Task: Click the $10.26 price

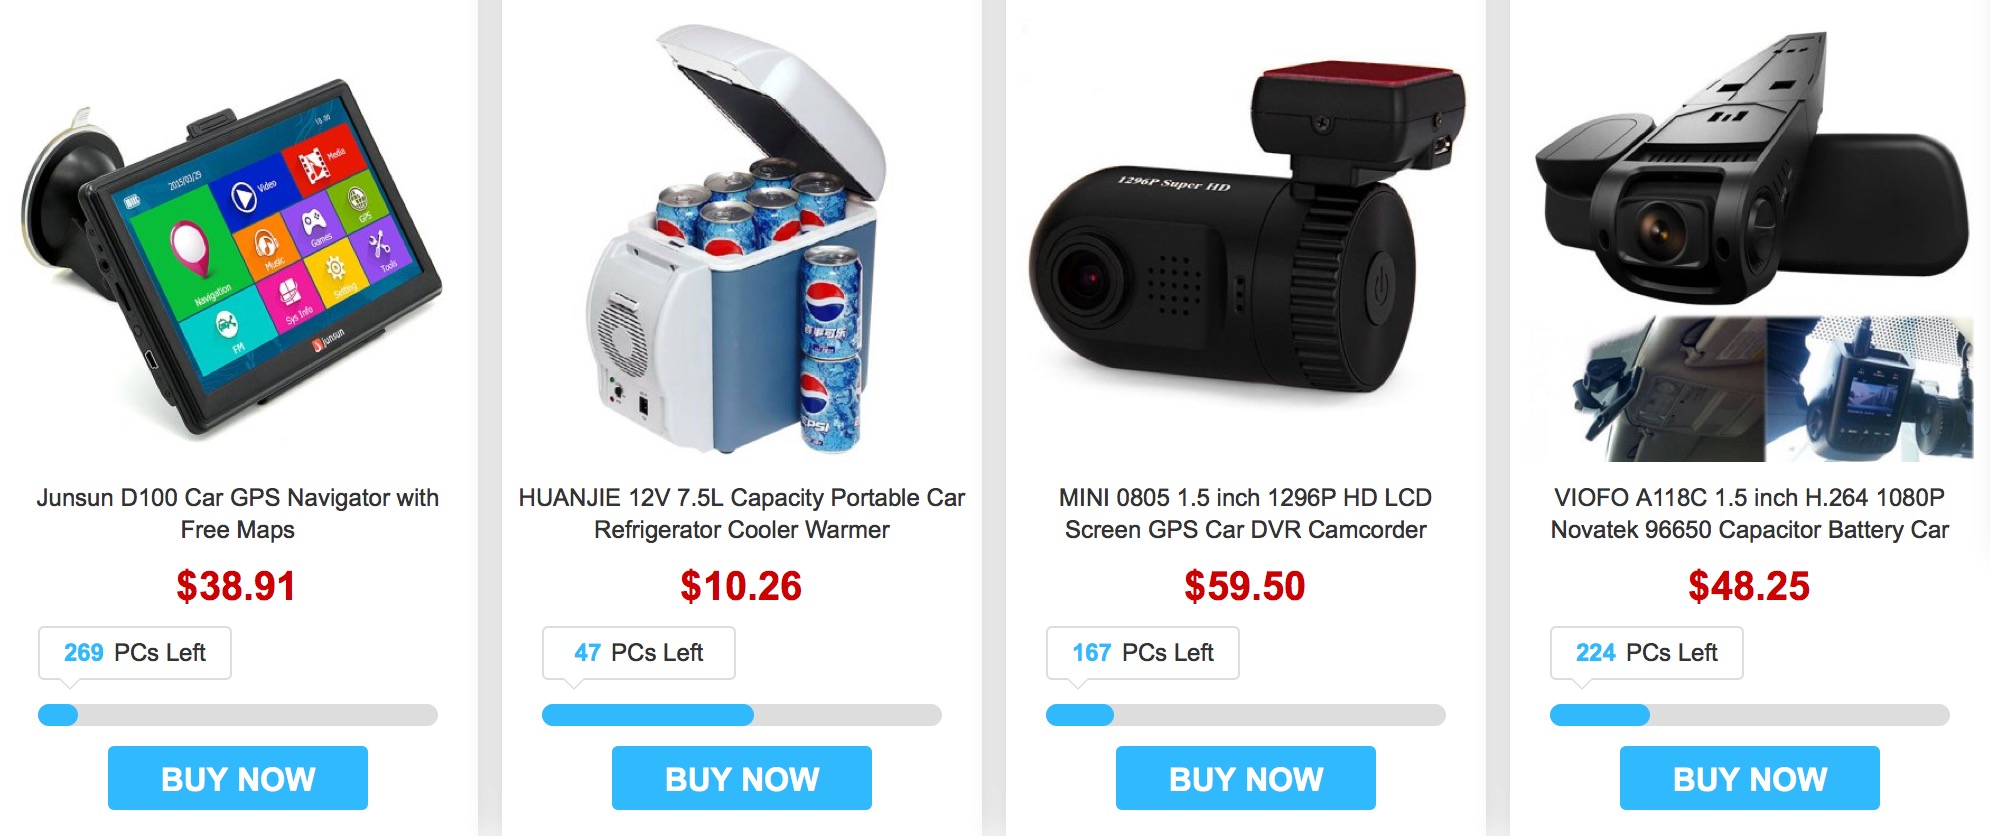Action: [741, 586]
